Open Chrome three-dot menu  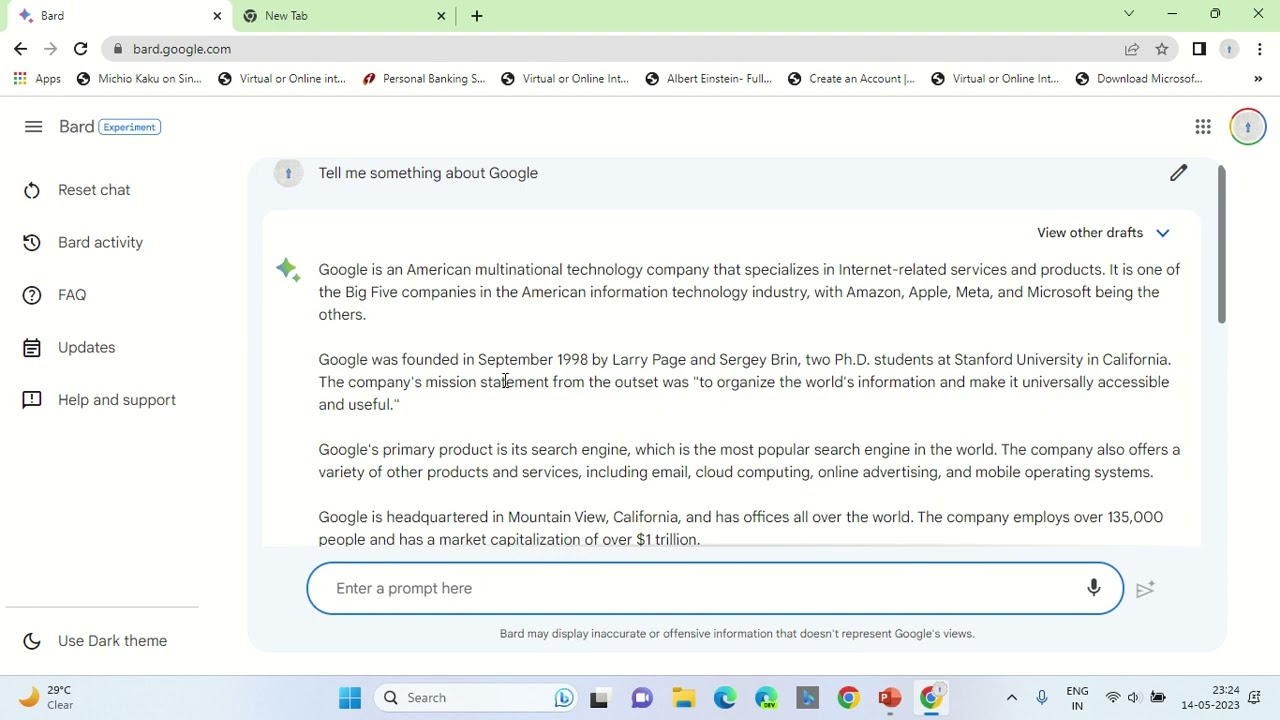click(x=1260, y=49)
